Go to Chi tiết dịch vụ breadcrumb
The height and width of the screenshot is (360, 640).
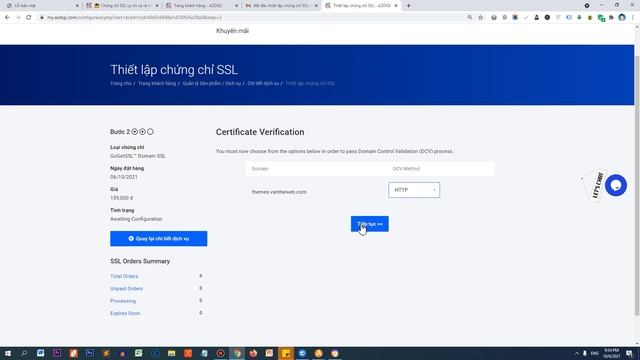coord(263,83)
